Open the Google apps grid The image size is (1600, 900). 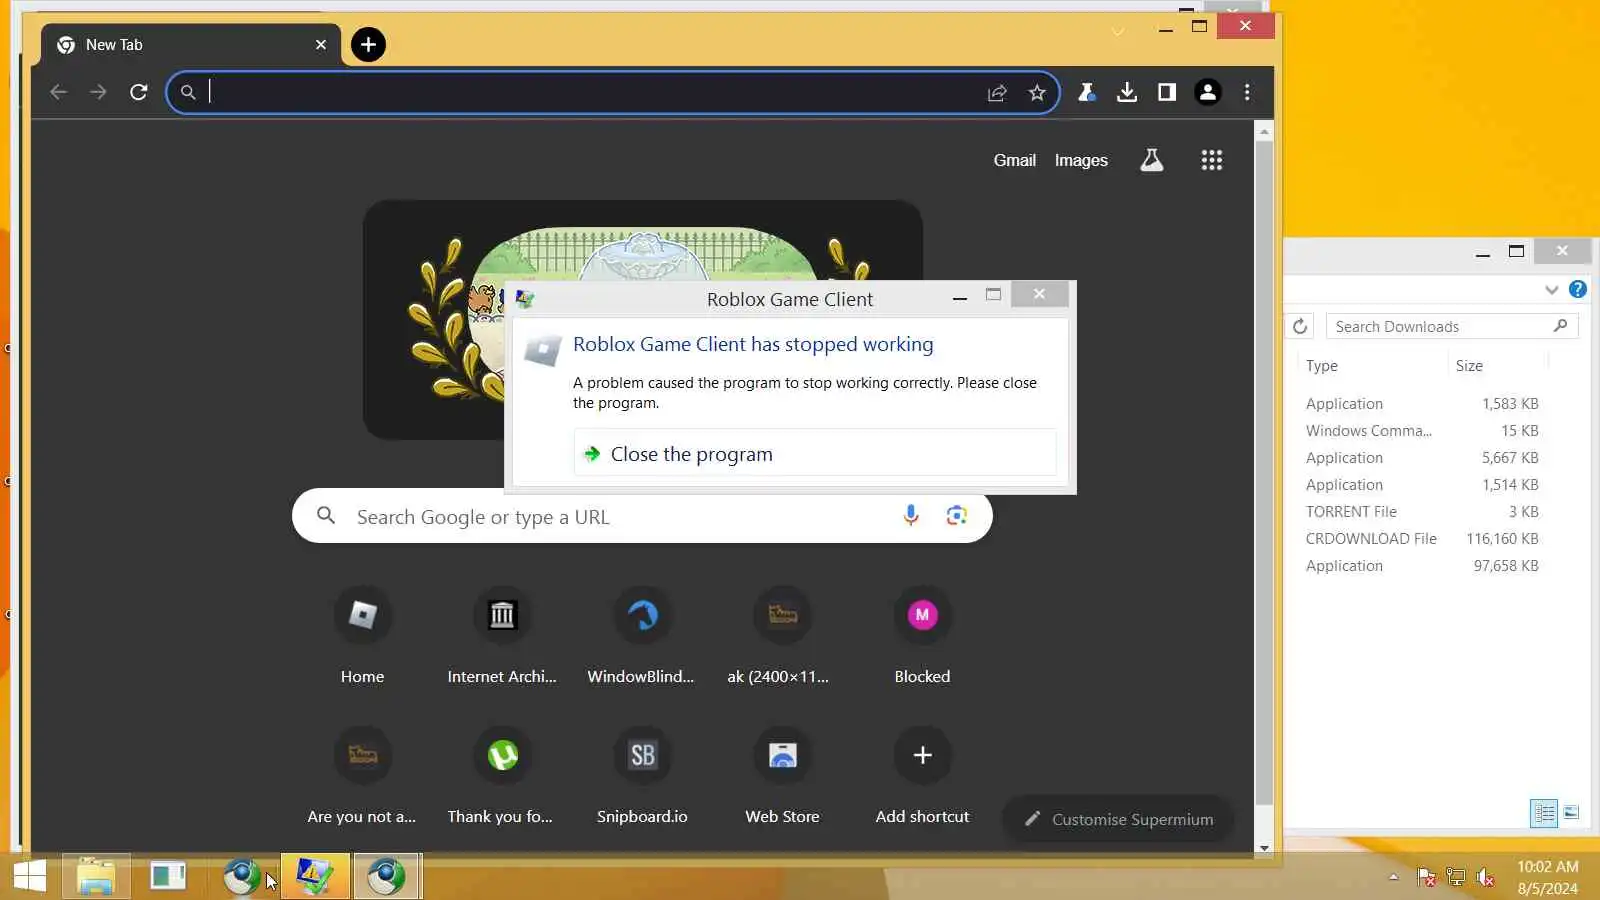coord(1212,160)
